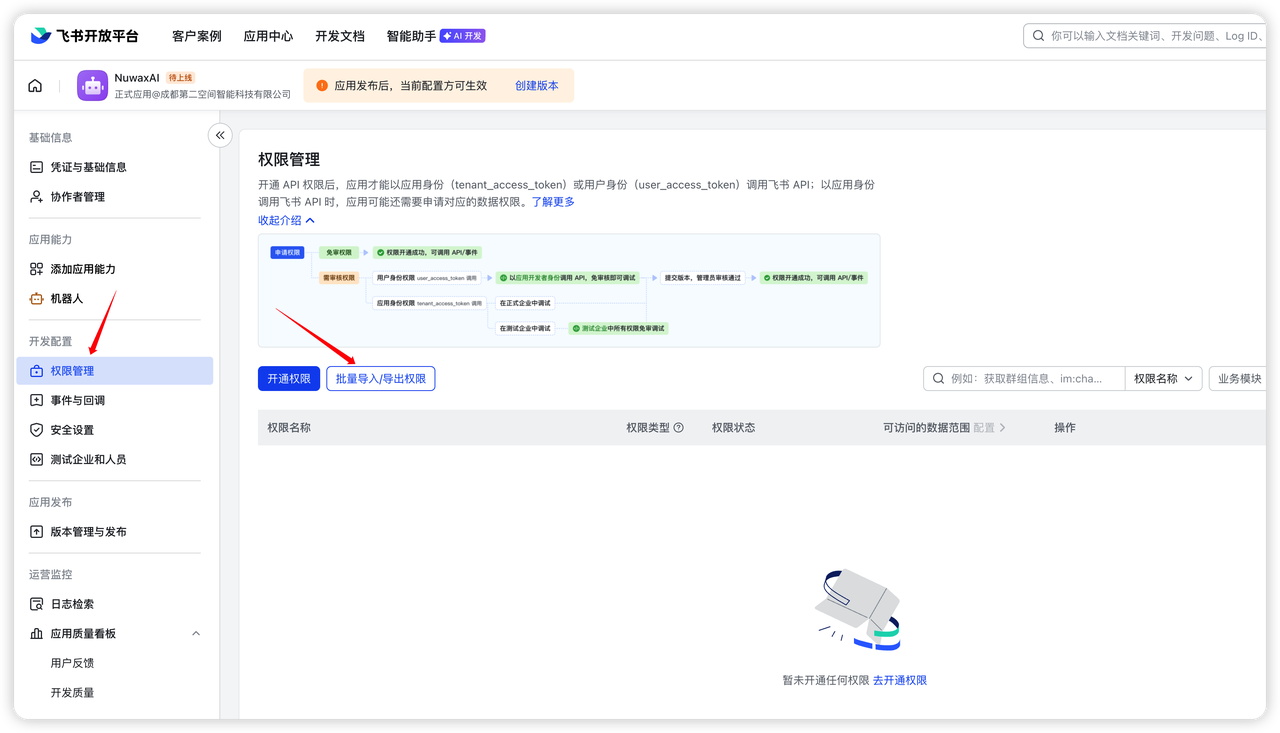Click the 日志检索 search-log icon
Image resolution: width=1280 pixels, height=733 pixels.
[x=37, y=604]
